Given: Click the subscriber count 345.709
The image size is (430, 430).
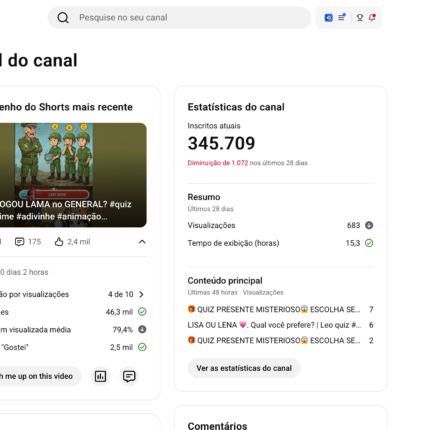Looking at the screenshot, I should tap(221, 143).
